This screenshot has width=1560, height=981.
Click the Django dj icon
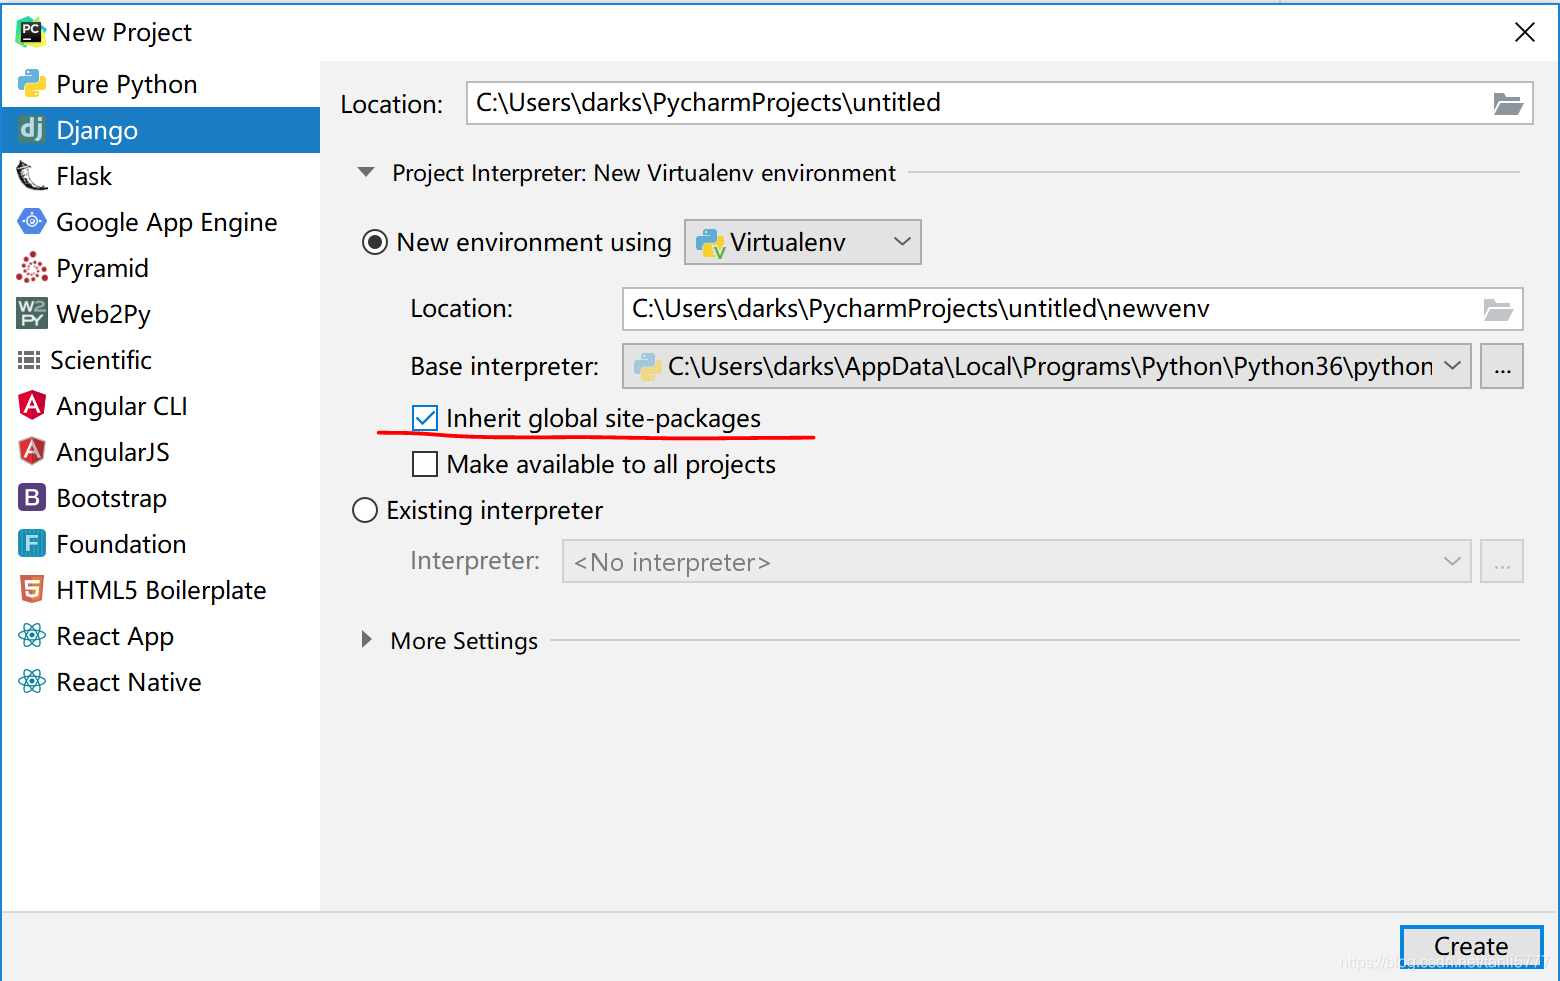click(32, 129)
